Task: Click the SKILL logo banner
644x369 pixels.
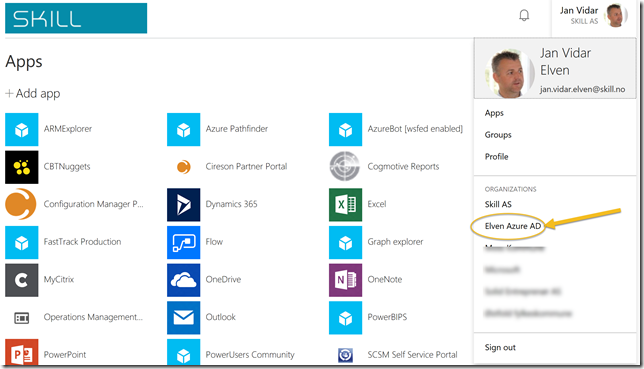Action: point(76,18)
